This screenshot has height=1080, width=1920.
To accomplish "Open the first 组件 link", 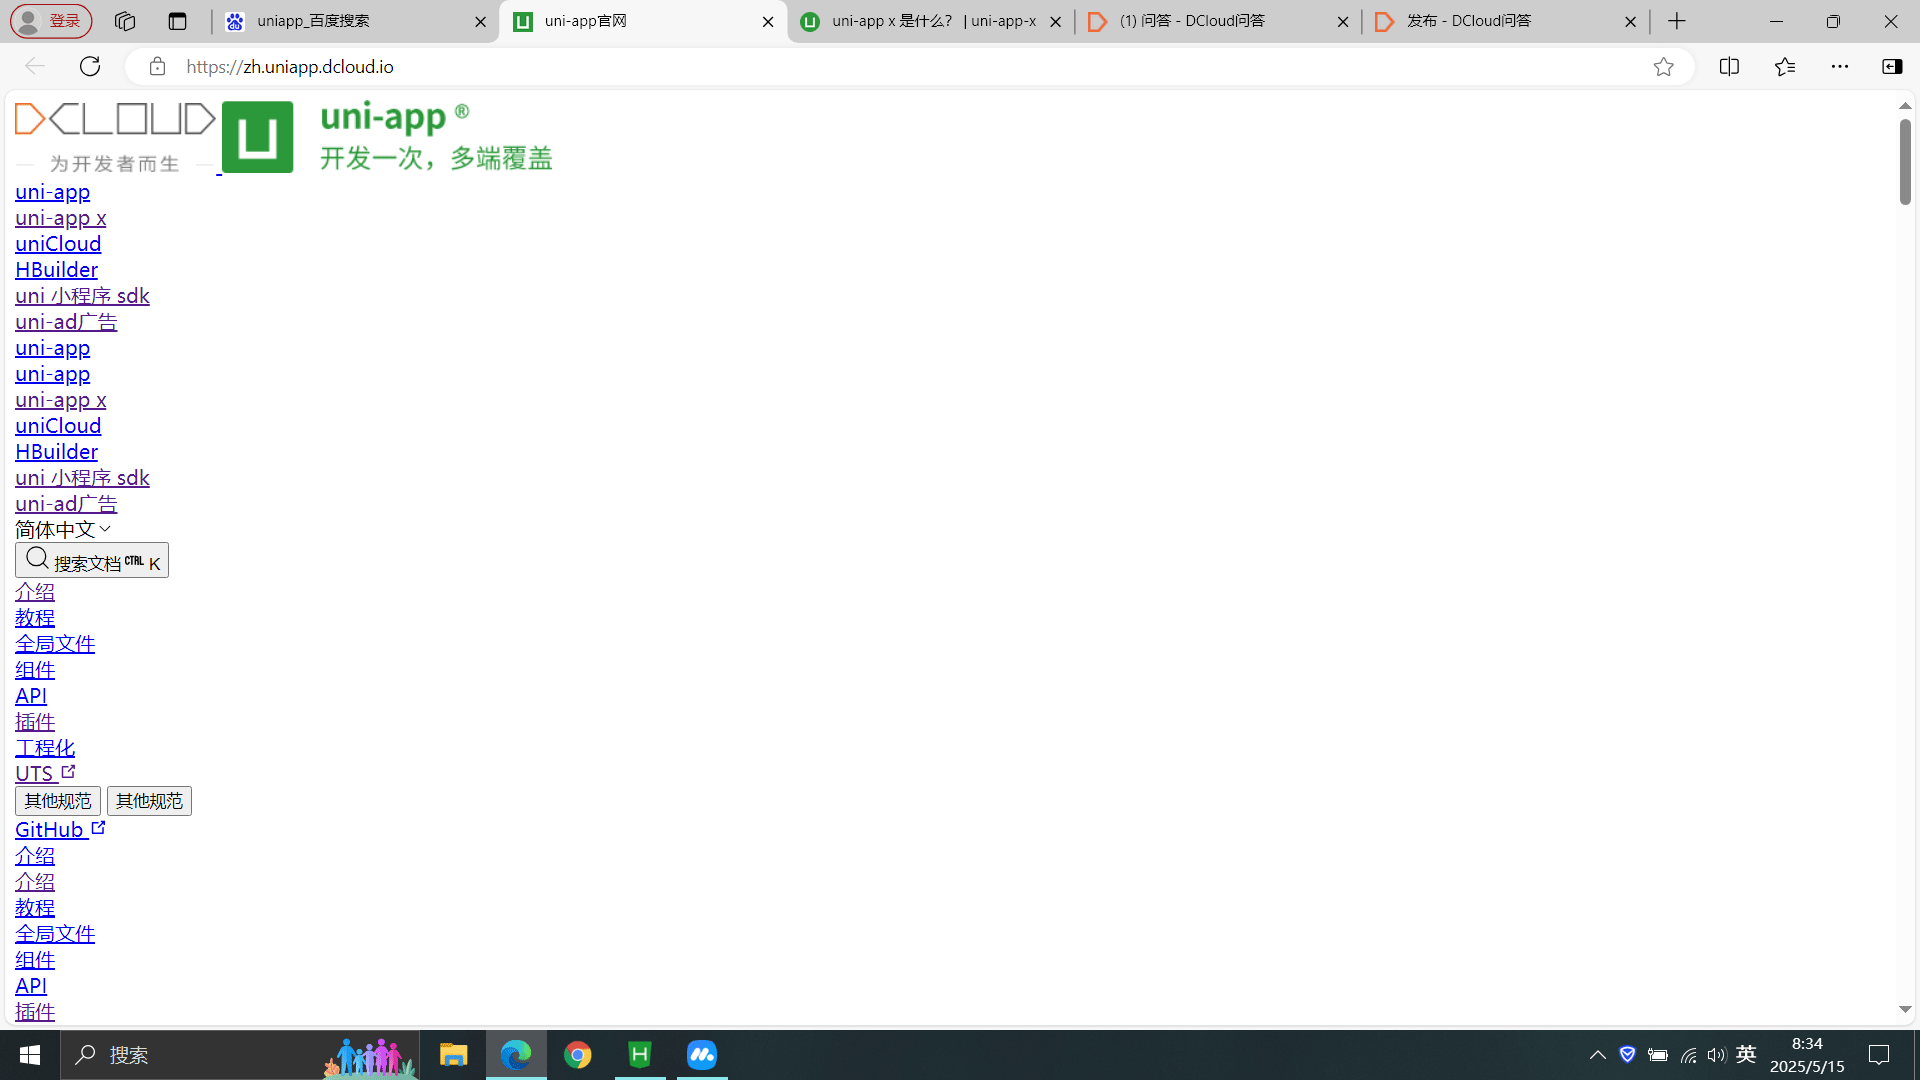I will tap(35, 670).
